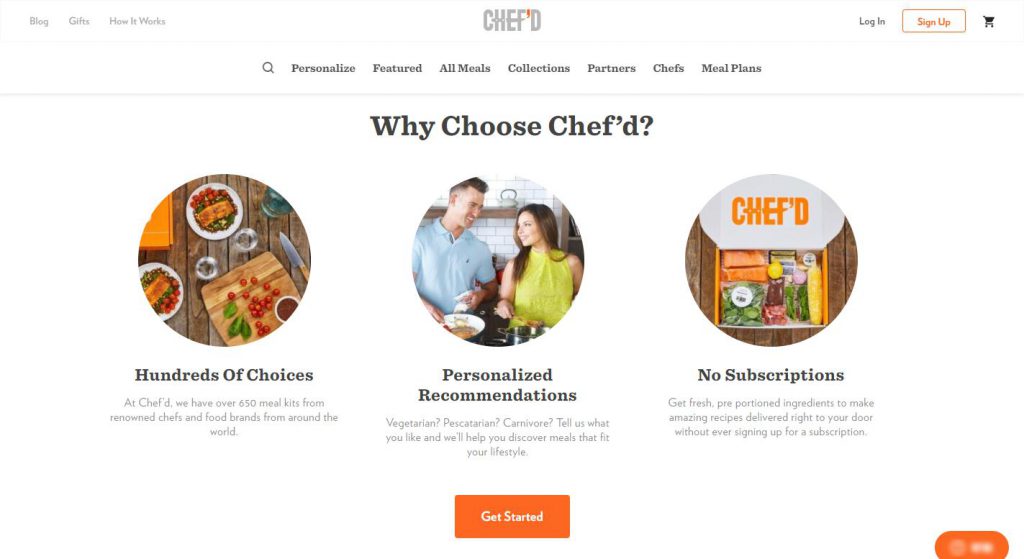The image size is (1024, 559).
Task: Click the Log In link
Action: pos(872,22)
